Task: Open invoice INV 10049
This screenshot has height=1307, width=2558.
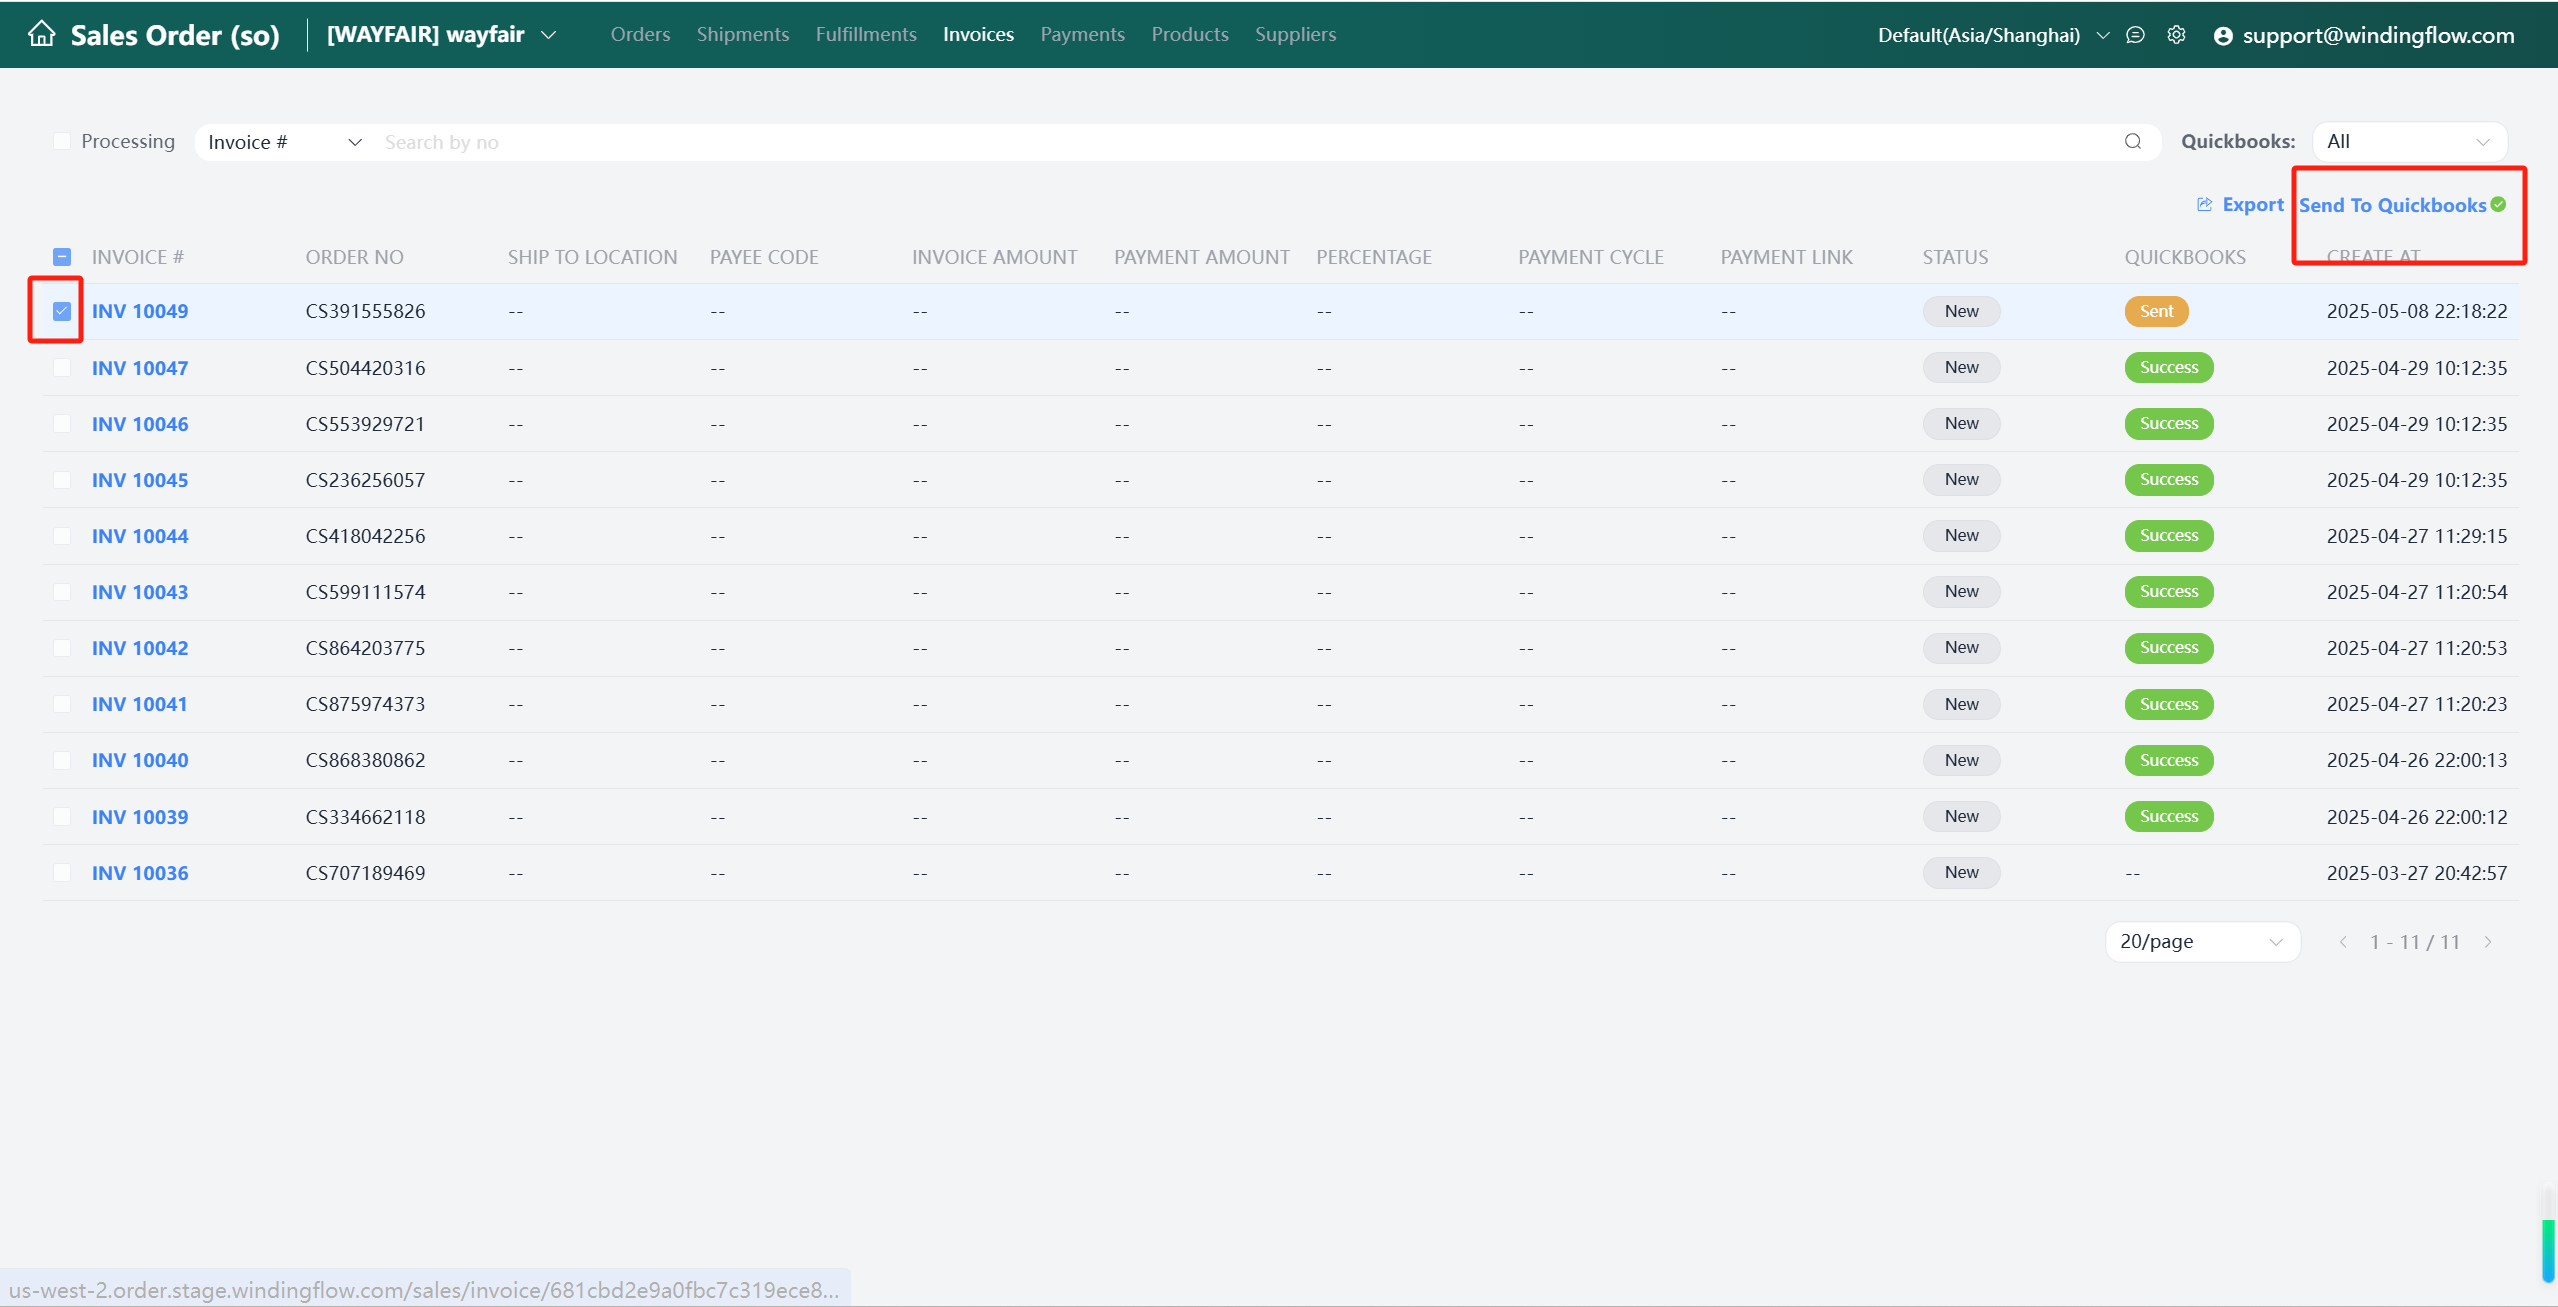Action: (x=140, y=311)
